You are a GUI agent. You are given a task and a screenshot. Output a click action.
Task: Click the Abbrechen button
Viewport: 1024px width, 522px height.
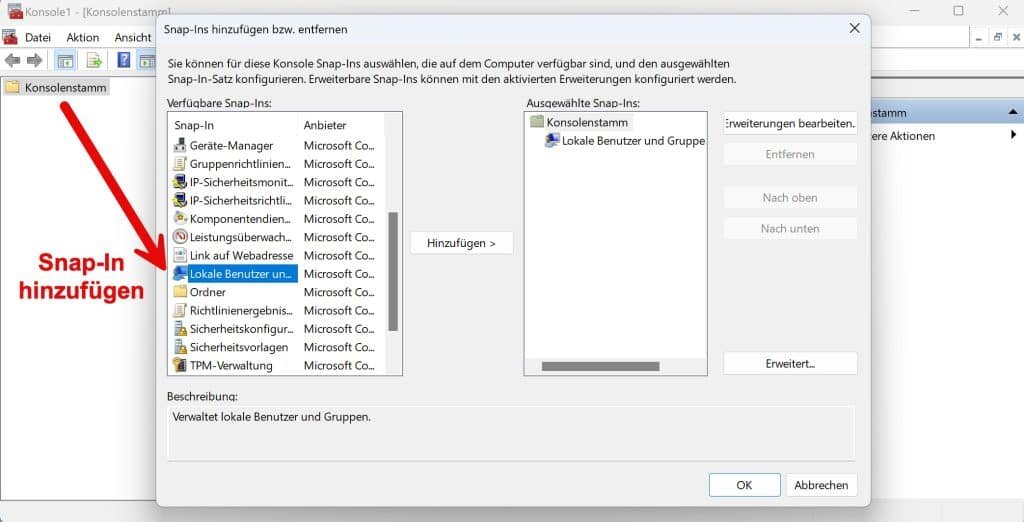[822, 485]
